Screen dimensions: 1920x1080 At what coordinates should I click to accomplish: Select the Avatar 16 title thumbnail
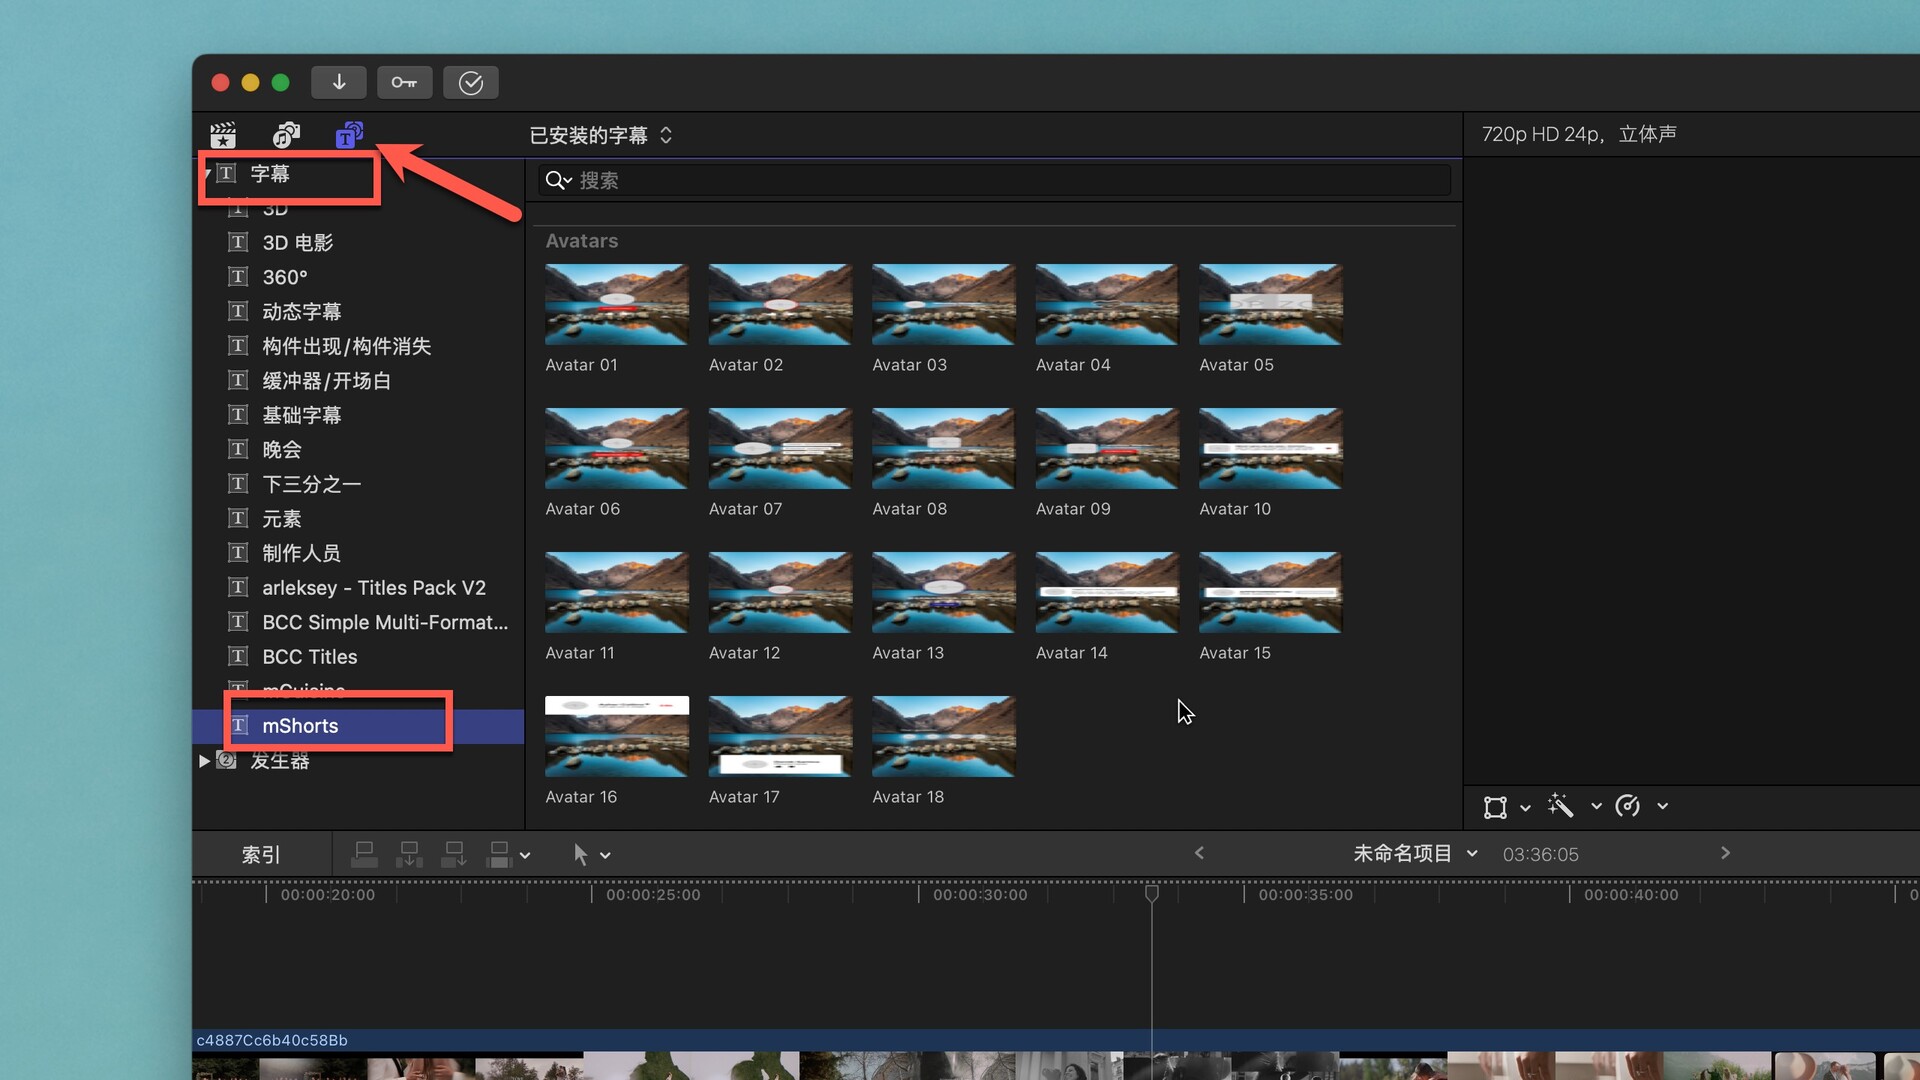617,736
